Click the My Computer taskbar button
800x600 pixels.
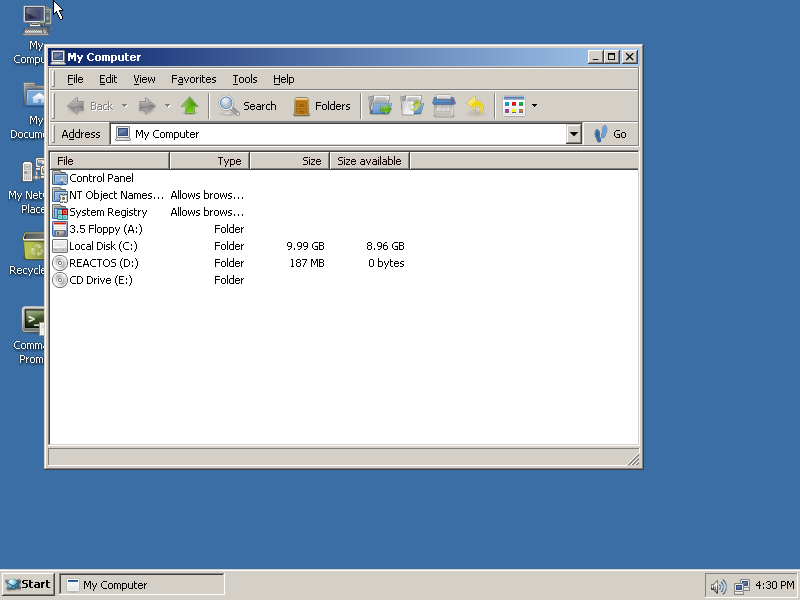tap(142, 585)
